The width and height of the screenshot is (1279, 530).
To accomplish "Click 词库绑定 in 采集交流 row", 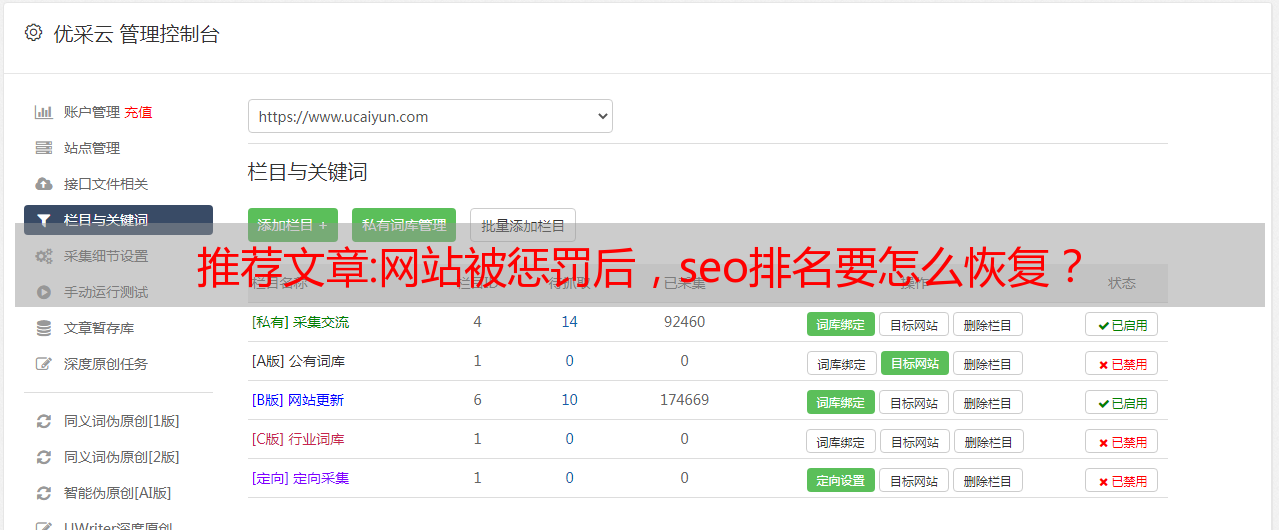I will pos(841,324).
